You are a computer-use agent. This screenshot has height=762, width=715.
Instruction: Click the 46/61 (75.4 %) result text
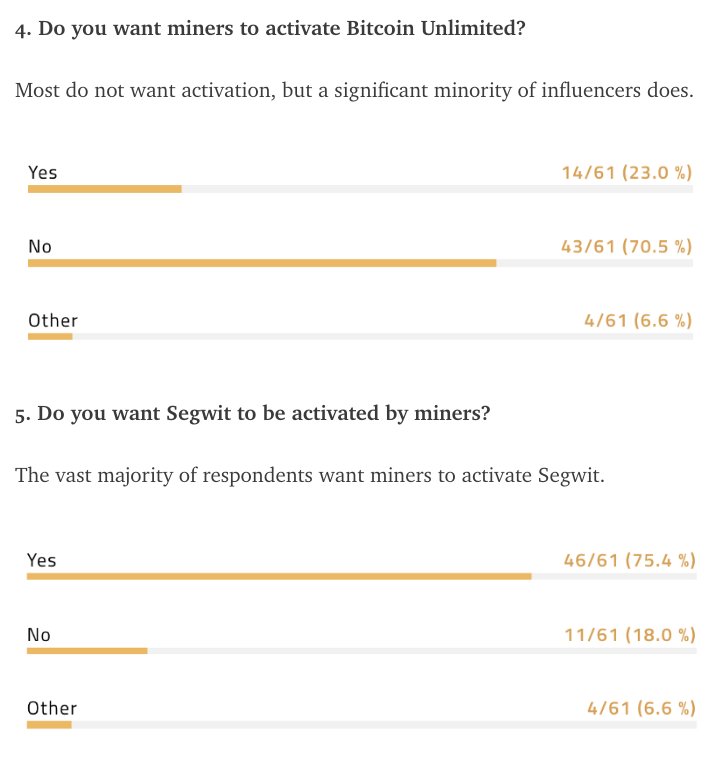tap(629, 560)
